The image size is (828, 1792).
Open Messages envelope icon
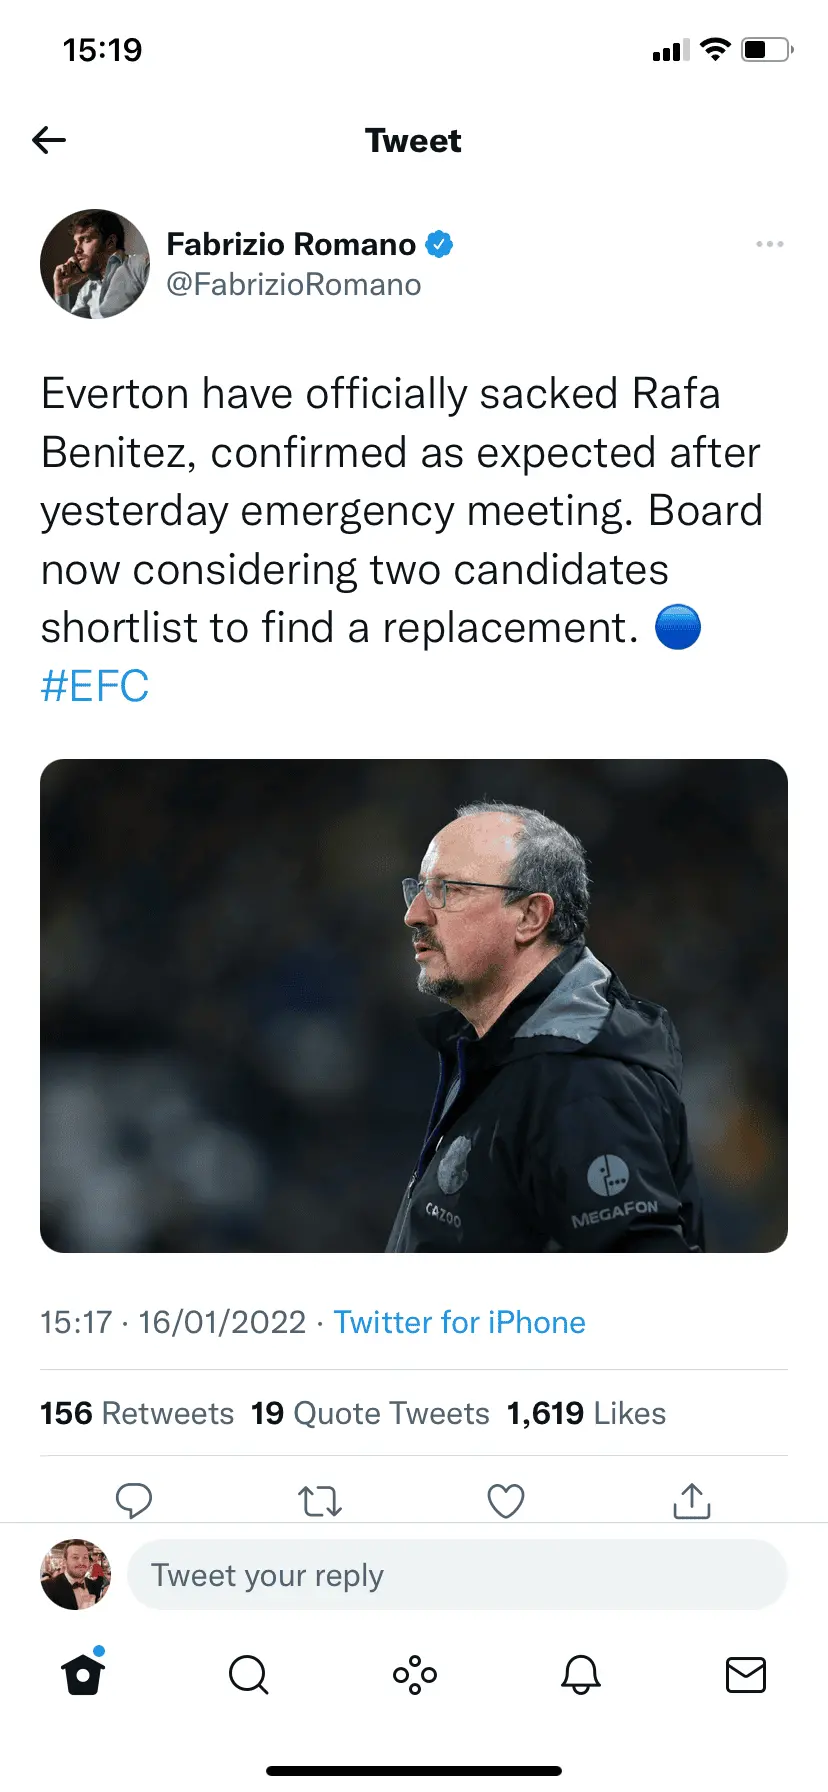(745, 1674)
